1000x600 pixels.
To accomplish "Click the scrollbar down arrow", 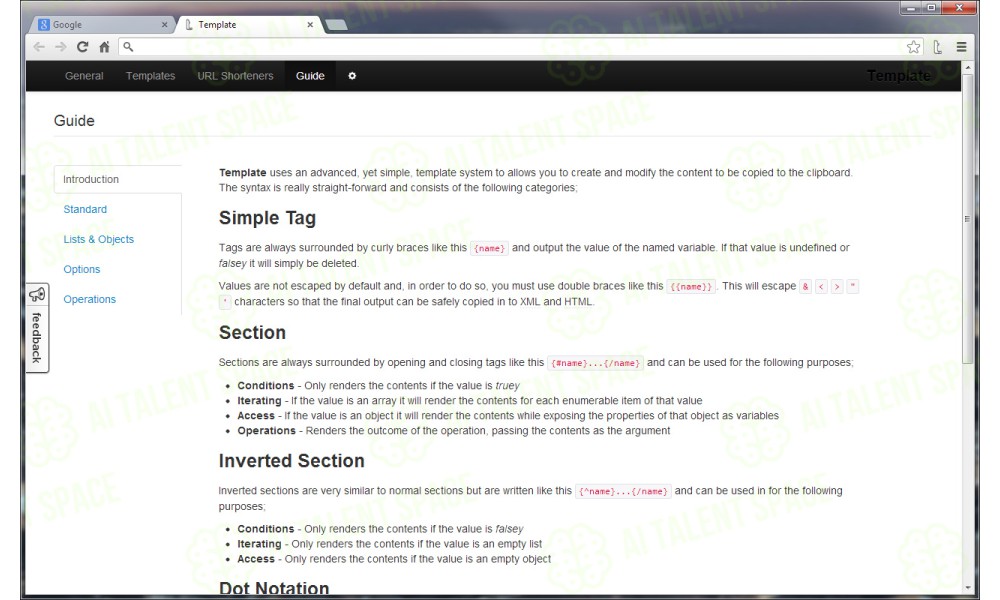I will (x=967, y=587).
